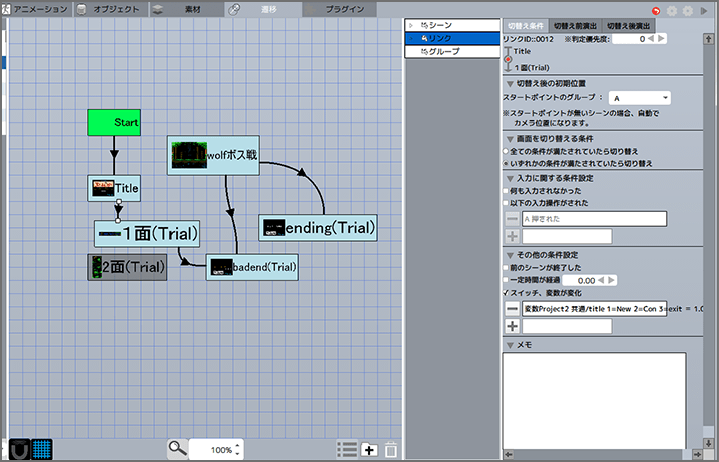
Task: Toggle the magnet snap icon
Action: pyautogui.click(x=18, y=448)
